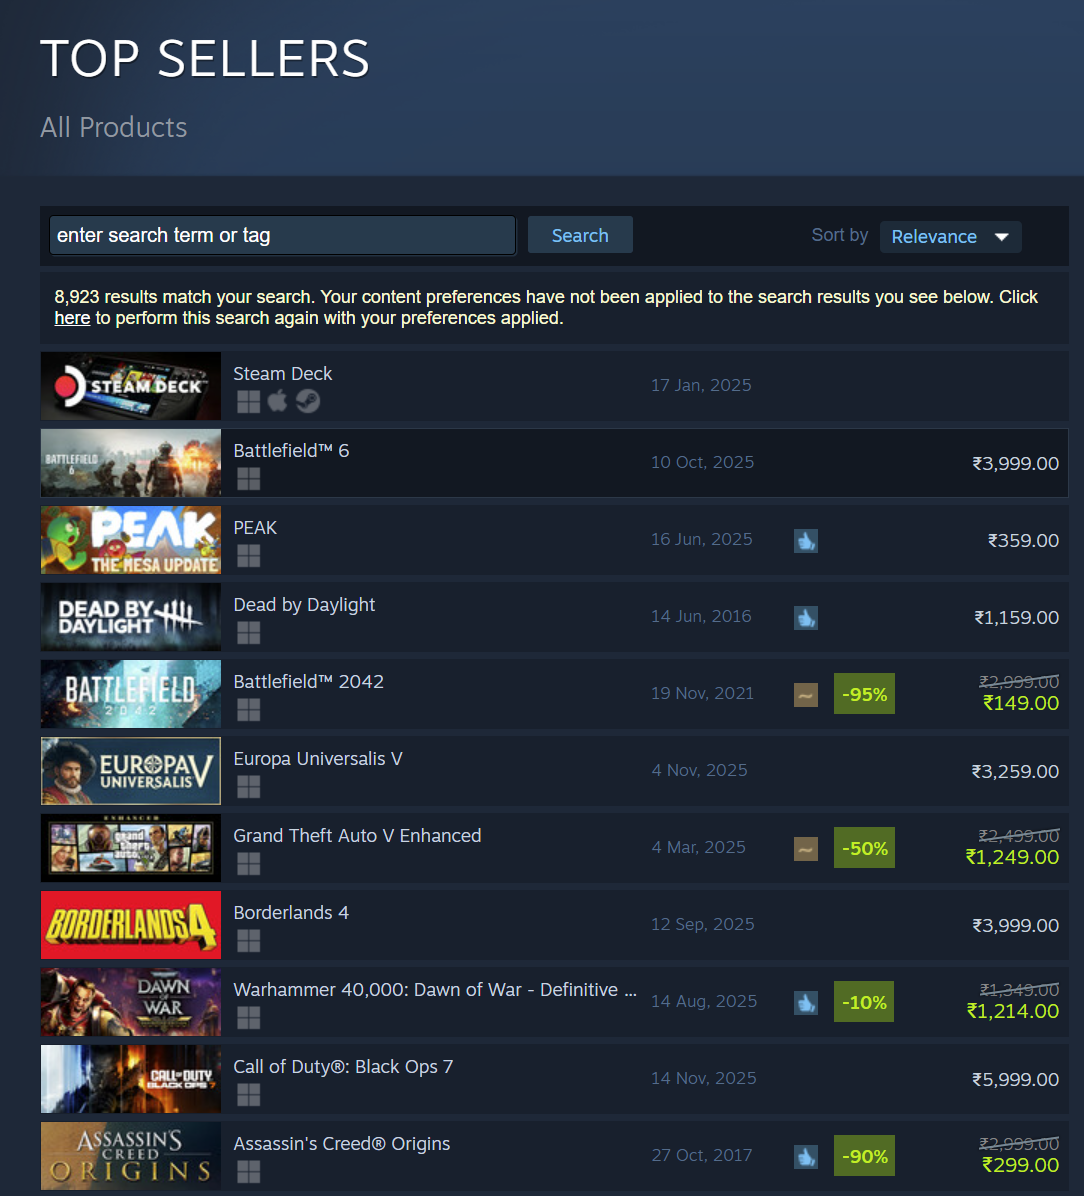Image resolution: width=1084 pixels, height=1196 pixels.
Task: Click the Apple macOS icon under Steam Deck
Action: (278, 400)
